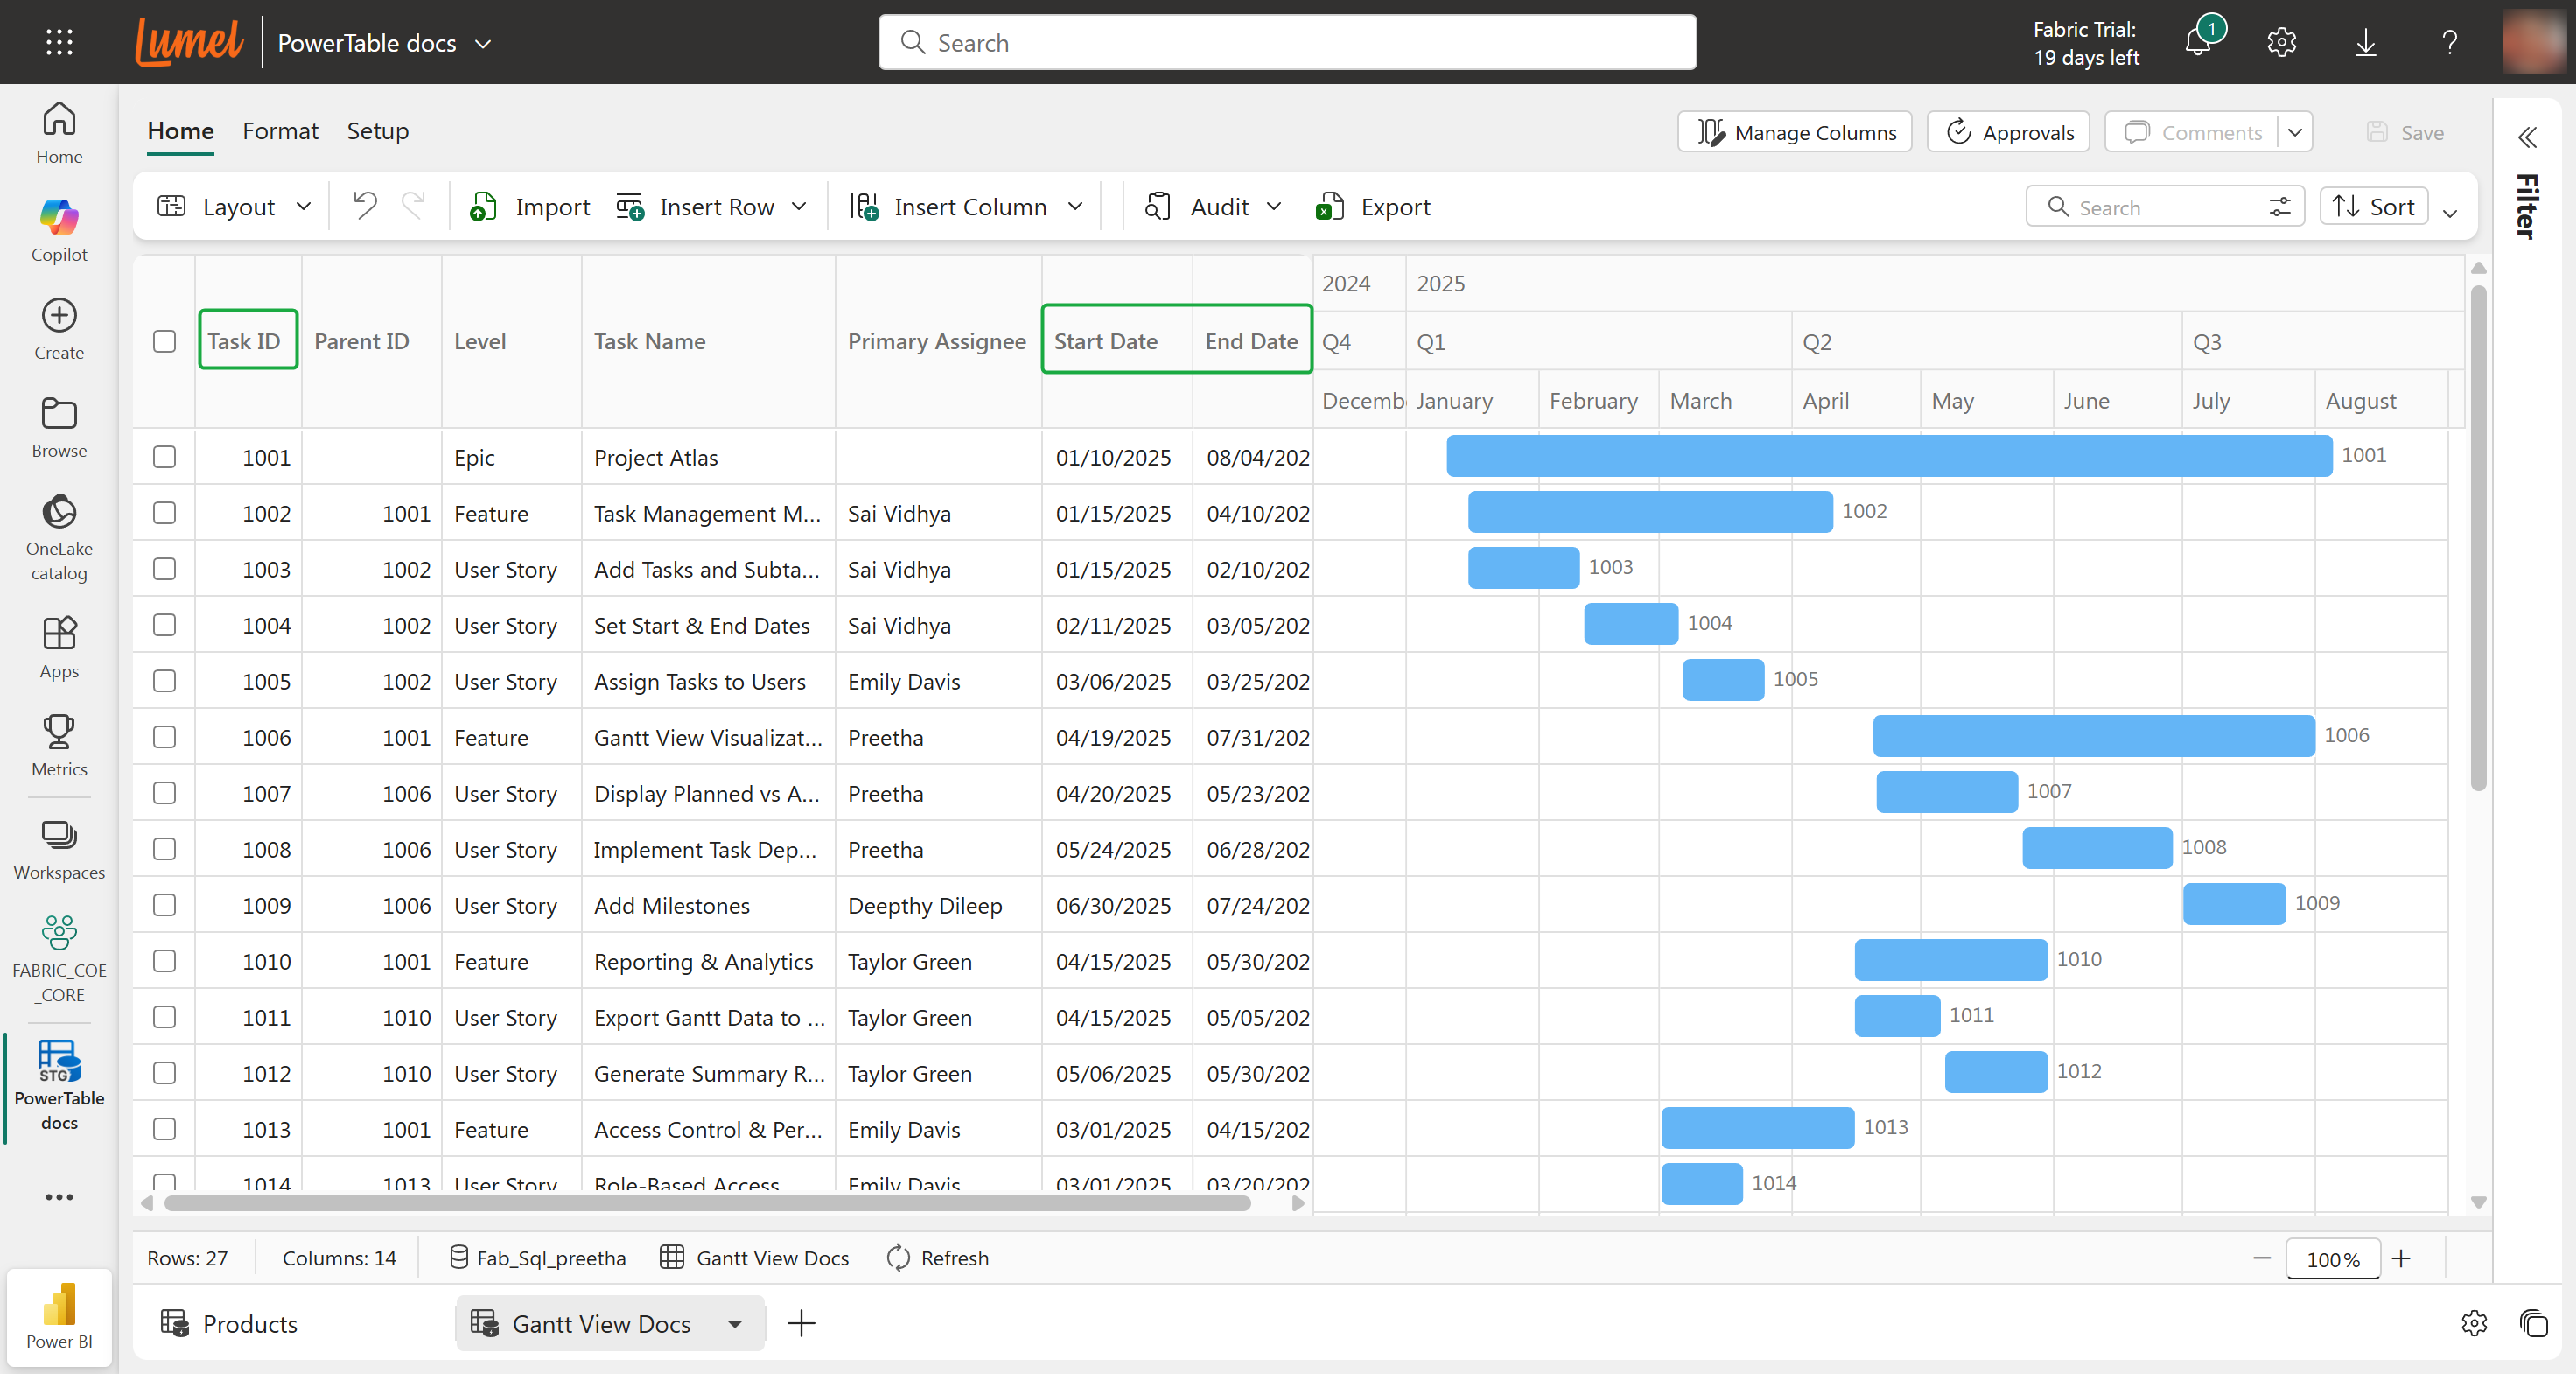Open the Setup tab

[377, 131]
